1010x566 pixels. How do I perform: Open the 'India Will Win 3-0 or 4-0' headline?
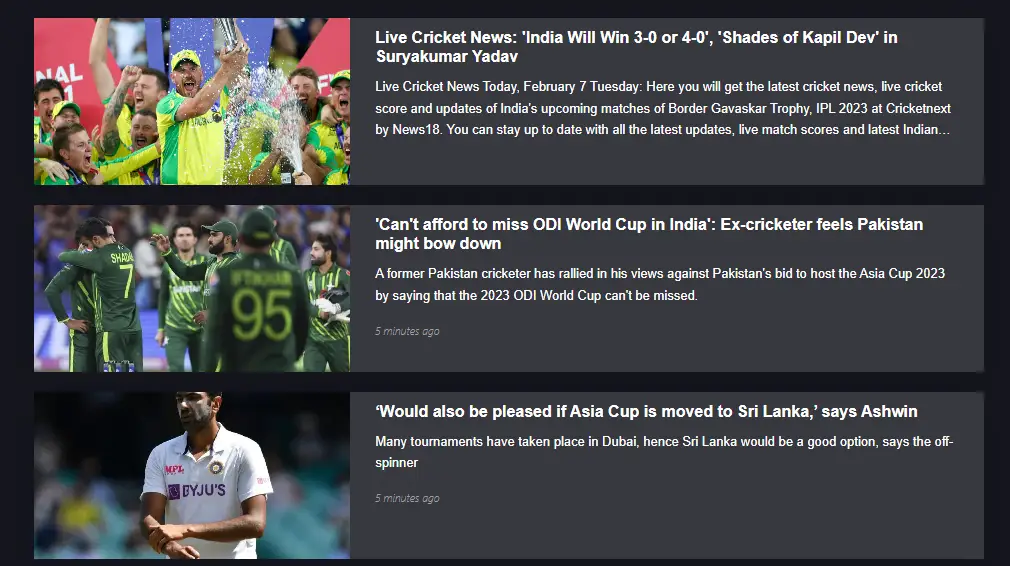(636, 47)
